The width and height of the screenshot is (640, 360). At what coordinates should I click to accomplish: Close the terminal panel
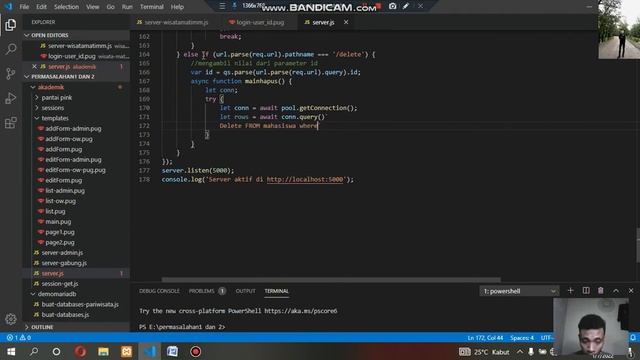(x=631, y=291)
